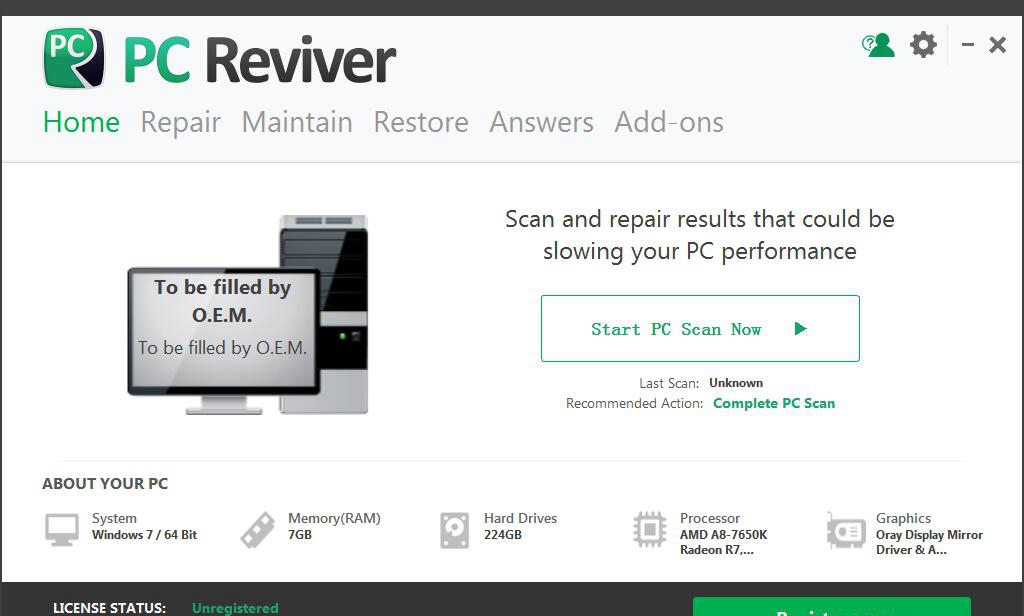This screenshot has height=616, width=1024.
Task: Click Start PC Scan Now button
Action: click(700, 329)
